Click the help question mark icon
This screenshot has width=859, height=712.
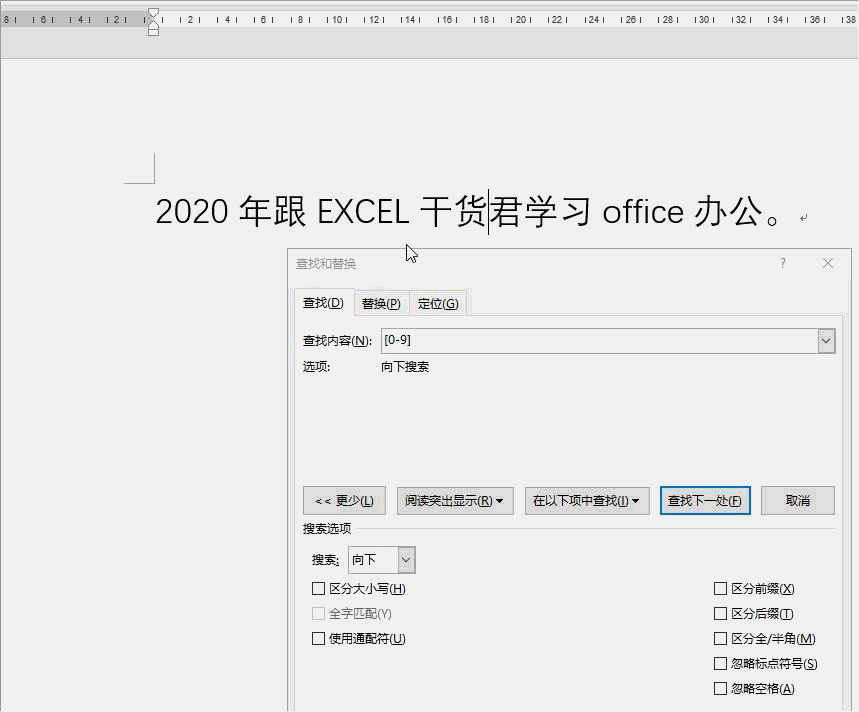[x=783, y=263]
